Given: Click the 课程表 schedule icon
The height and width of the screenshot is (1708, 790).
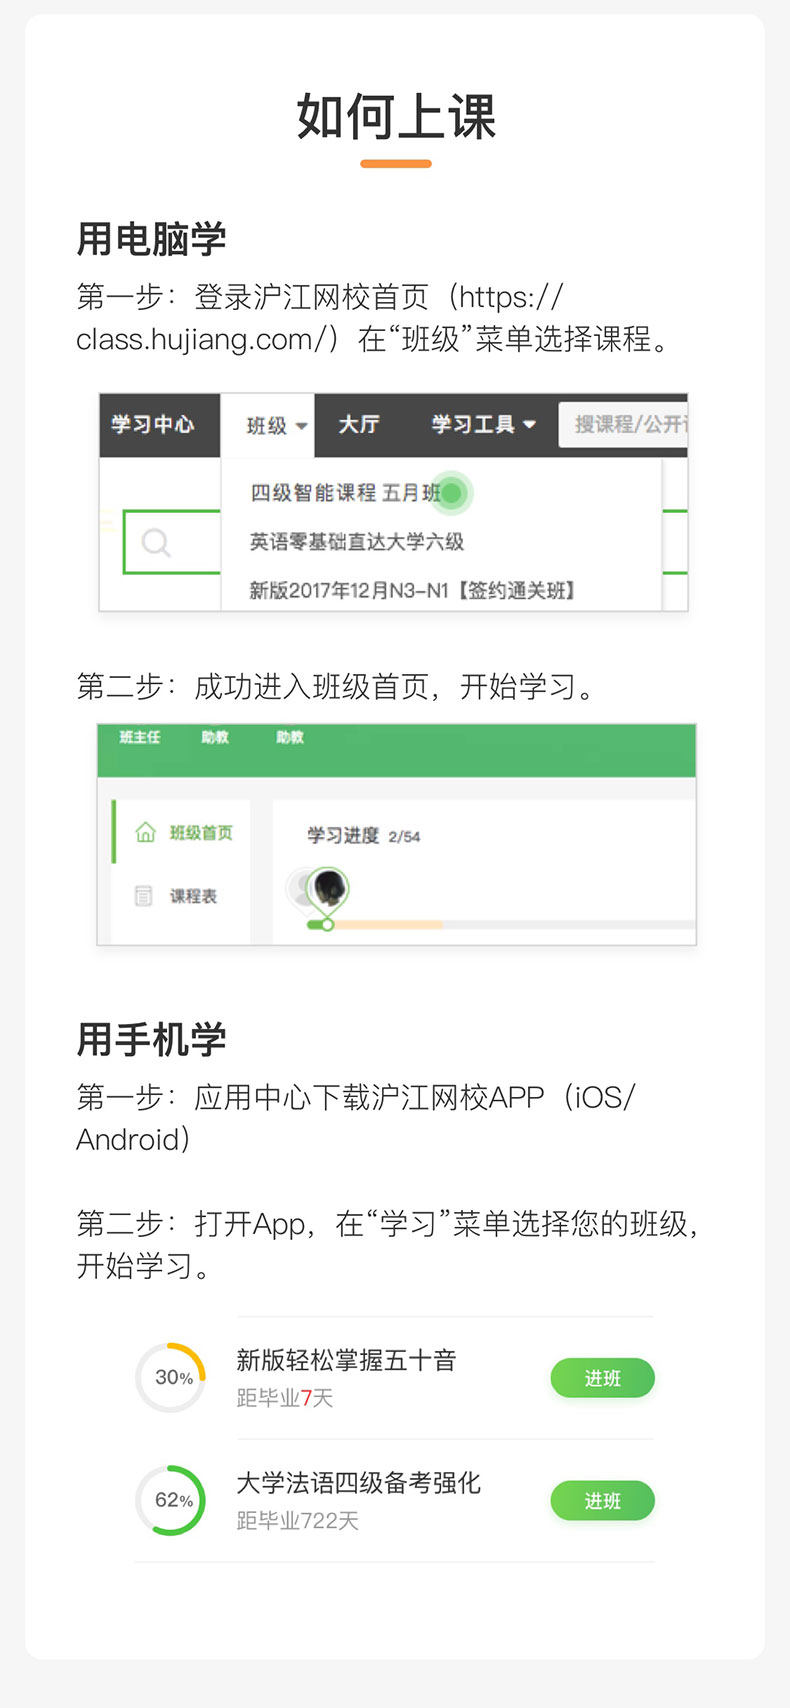Looking at the screenshot, I should 144,895.
